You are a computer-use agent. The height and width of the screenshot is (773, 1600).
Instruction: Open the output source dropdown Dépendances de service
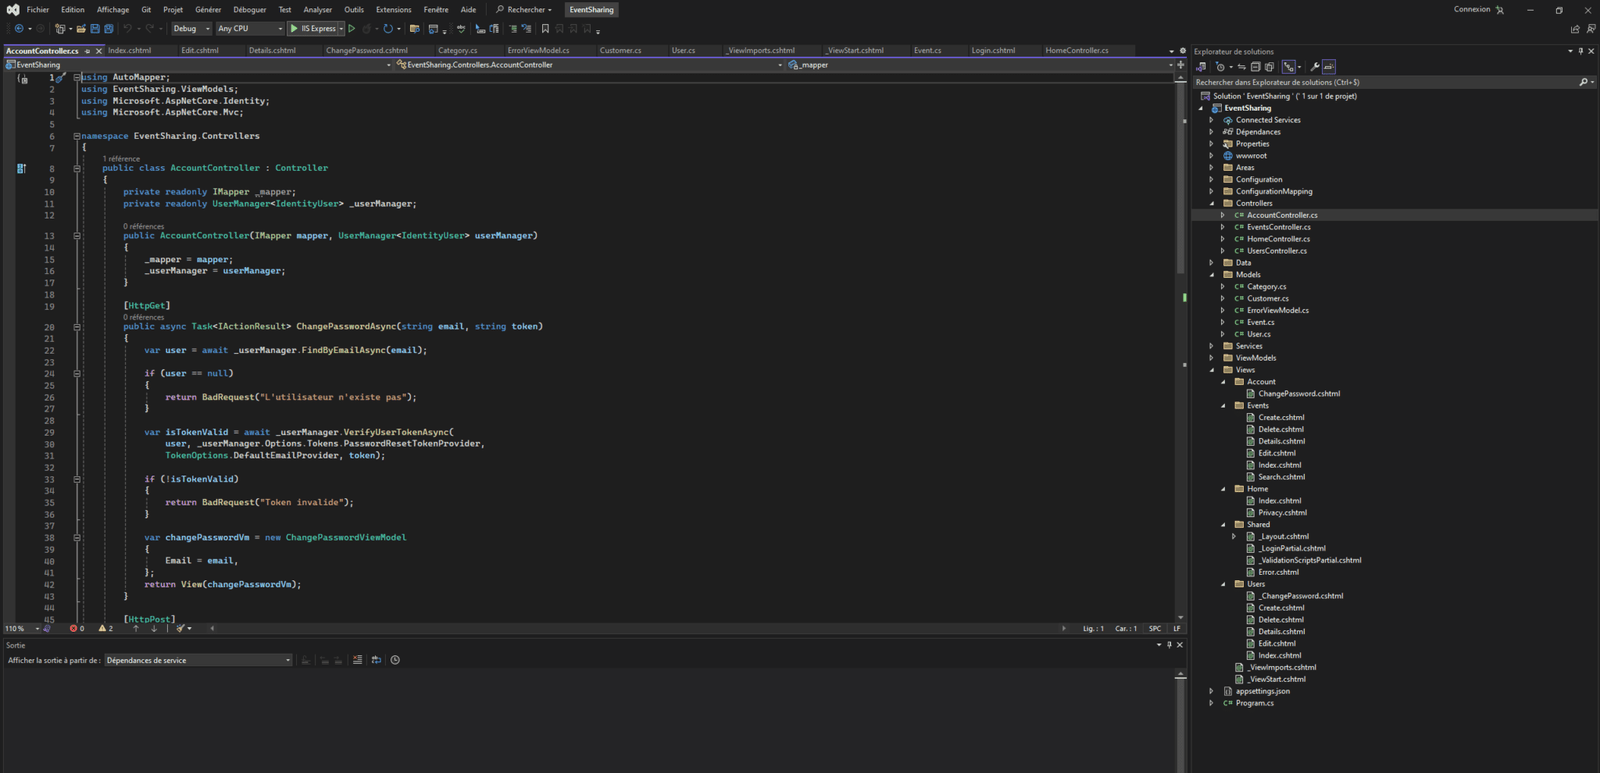pyautogui.click(x=198, y=660)
